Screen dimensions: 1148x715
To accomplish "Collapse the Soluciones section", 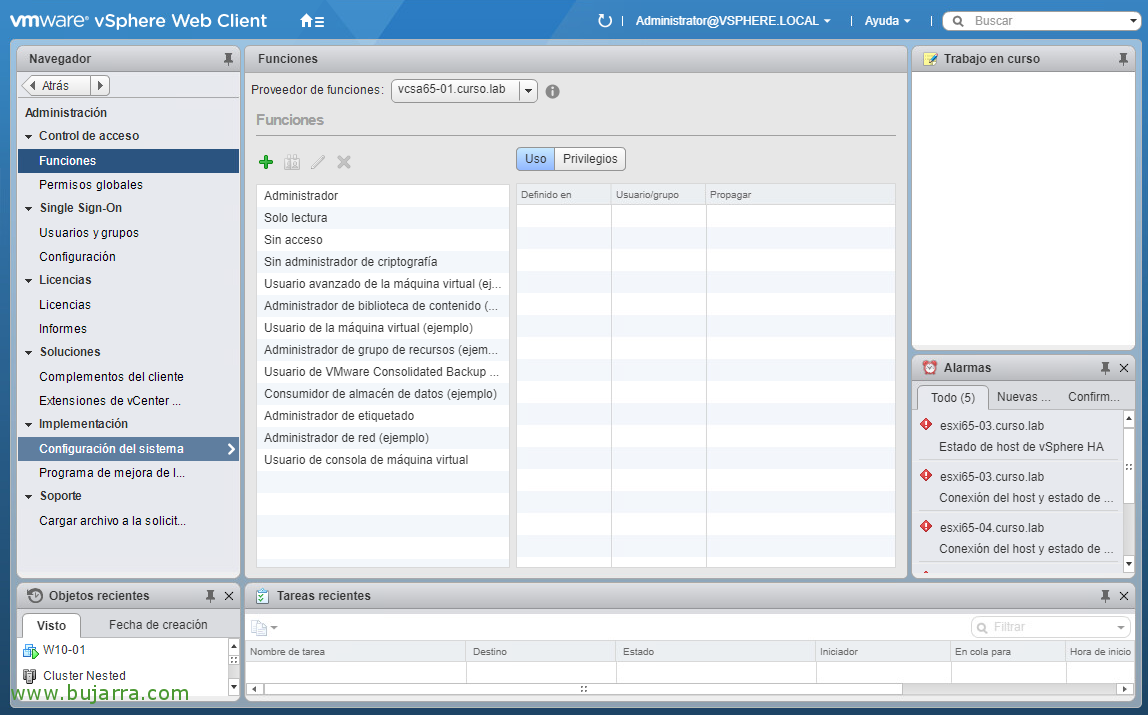I will point(29,352).
